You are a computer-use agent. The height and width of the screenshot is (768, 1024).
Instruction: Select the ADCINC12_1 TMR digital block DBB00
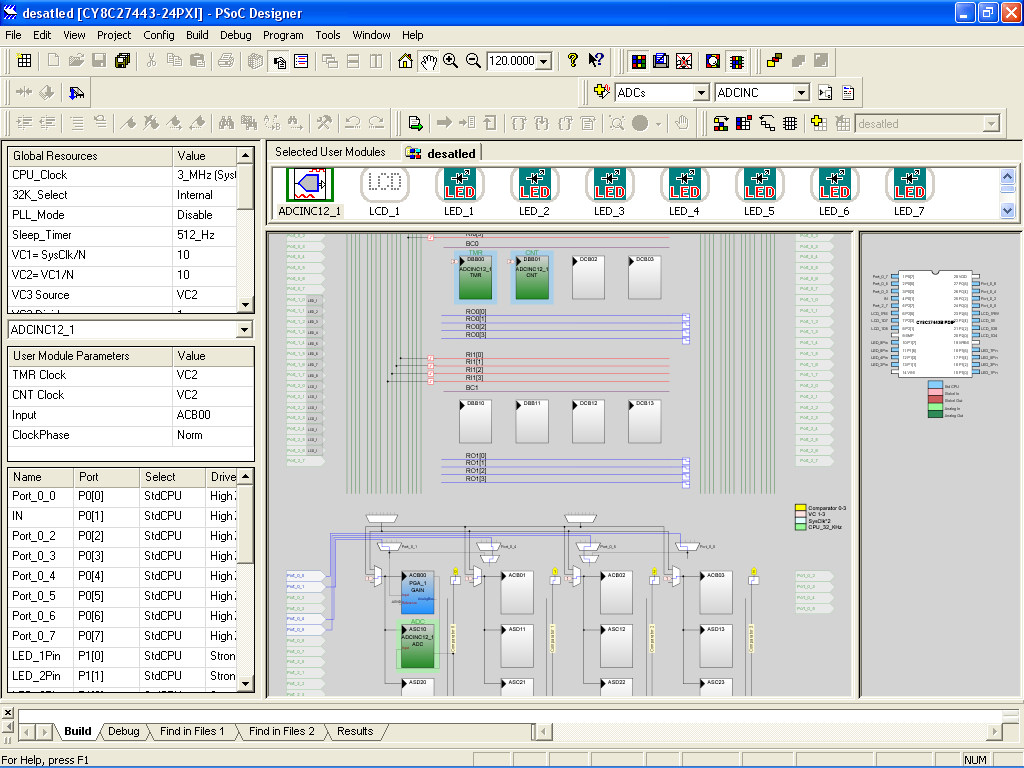(x=475, y=277)
